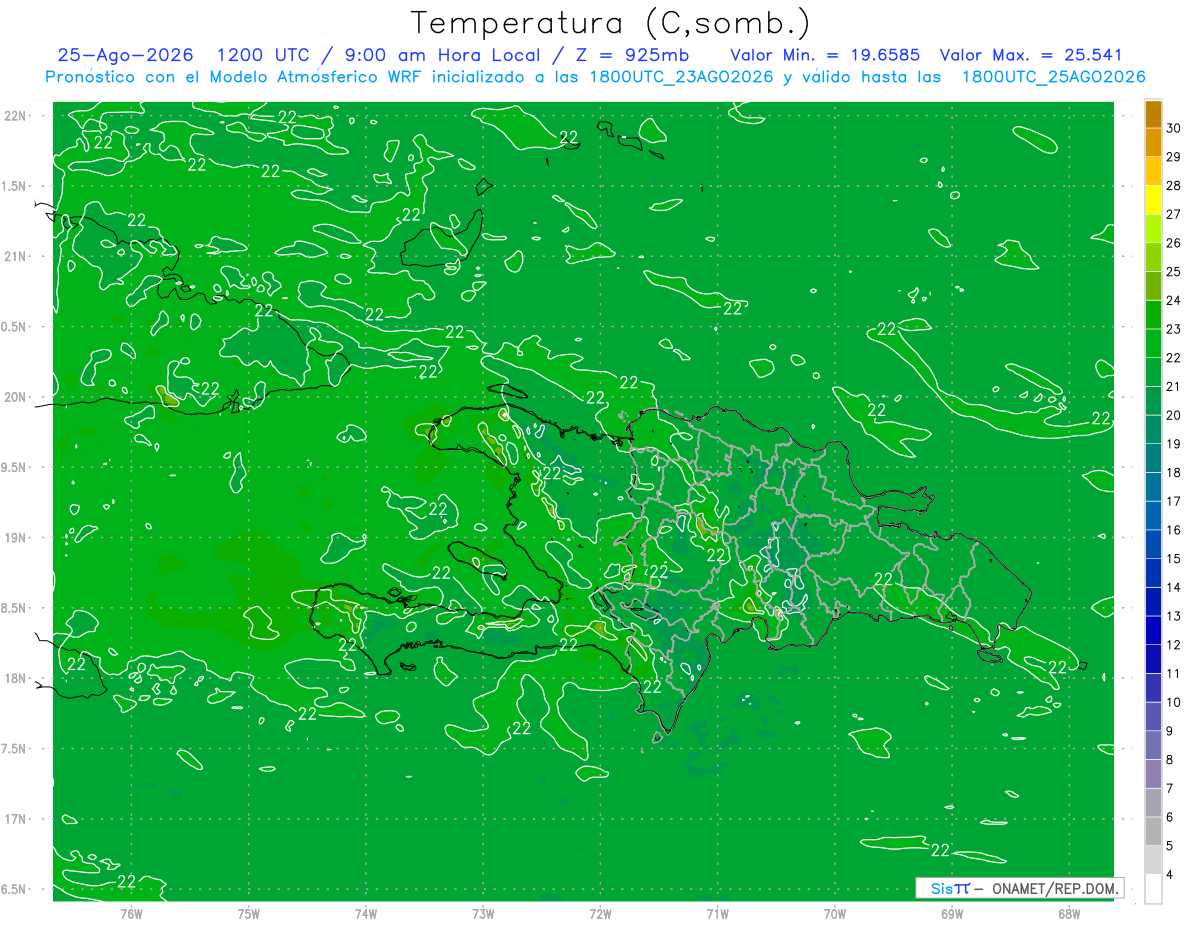
Task: Click the colorbar legend value '27'
Action: [1174, 214]
